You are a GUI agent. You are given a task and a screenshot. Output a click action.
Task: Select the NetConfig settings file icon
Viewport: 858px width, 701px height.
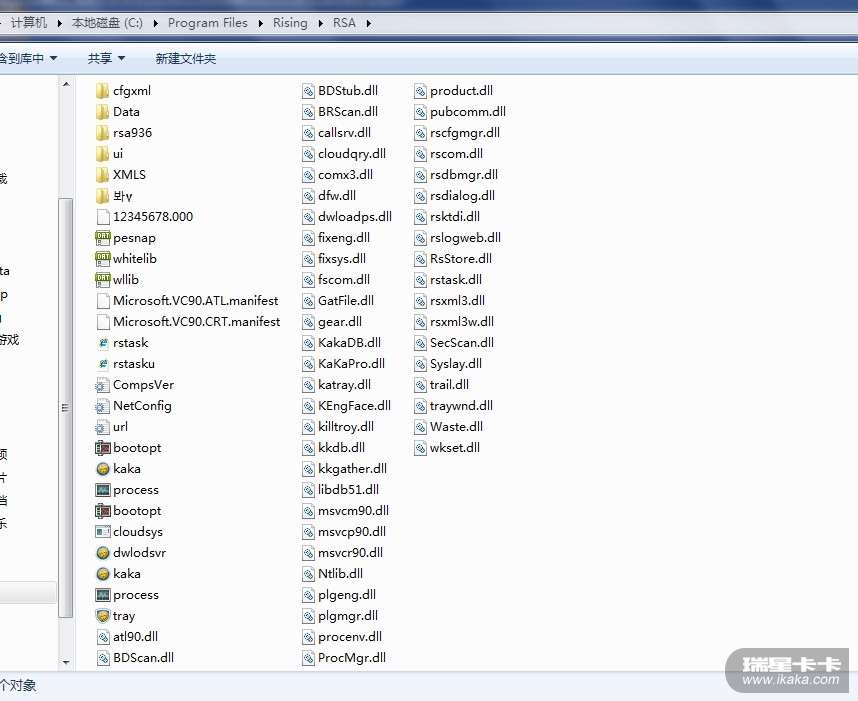pyautogui.click(x=102, y=406)
